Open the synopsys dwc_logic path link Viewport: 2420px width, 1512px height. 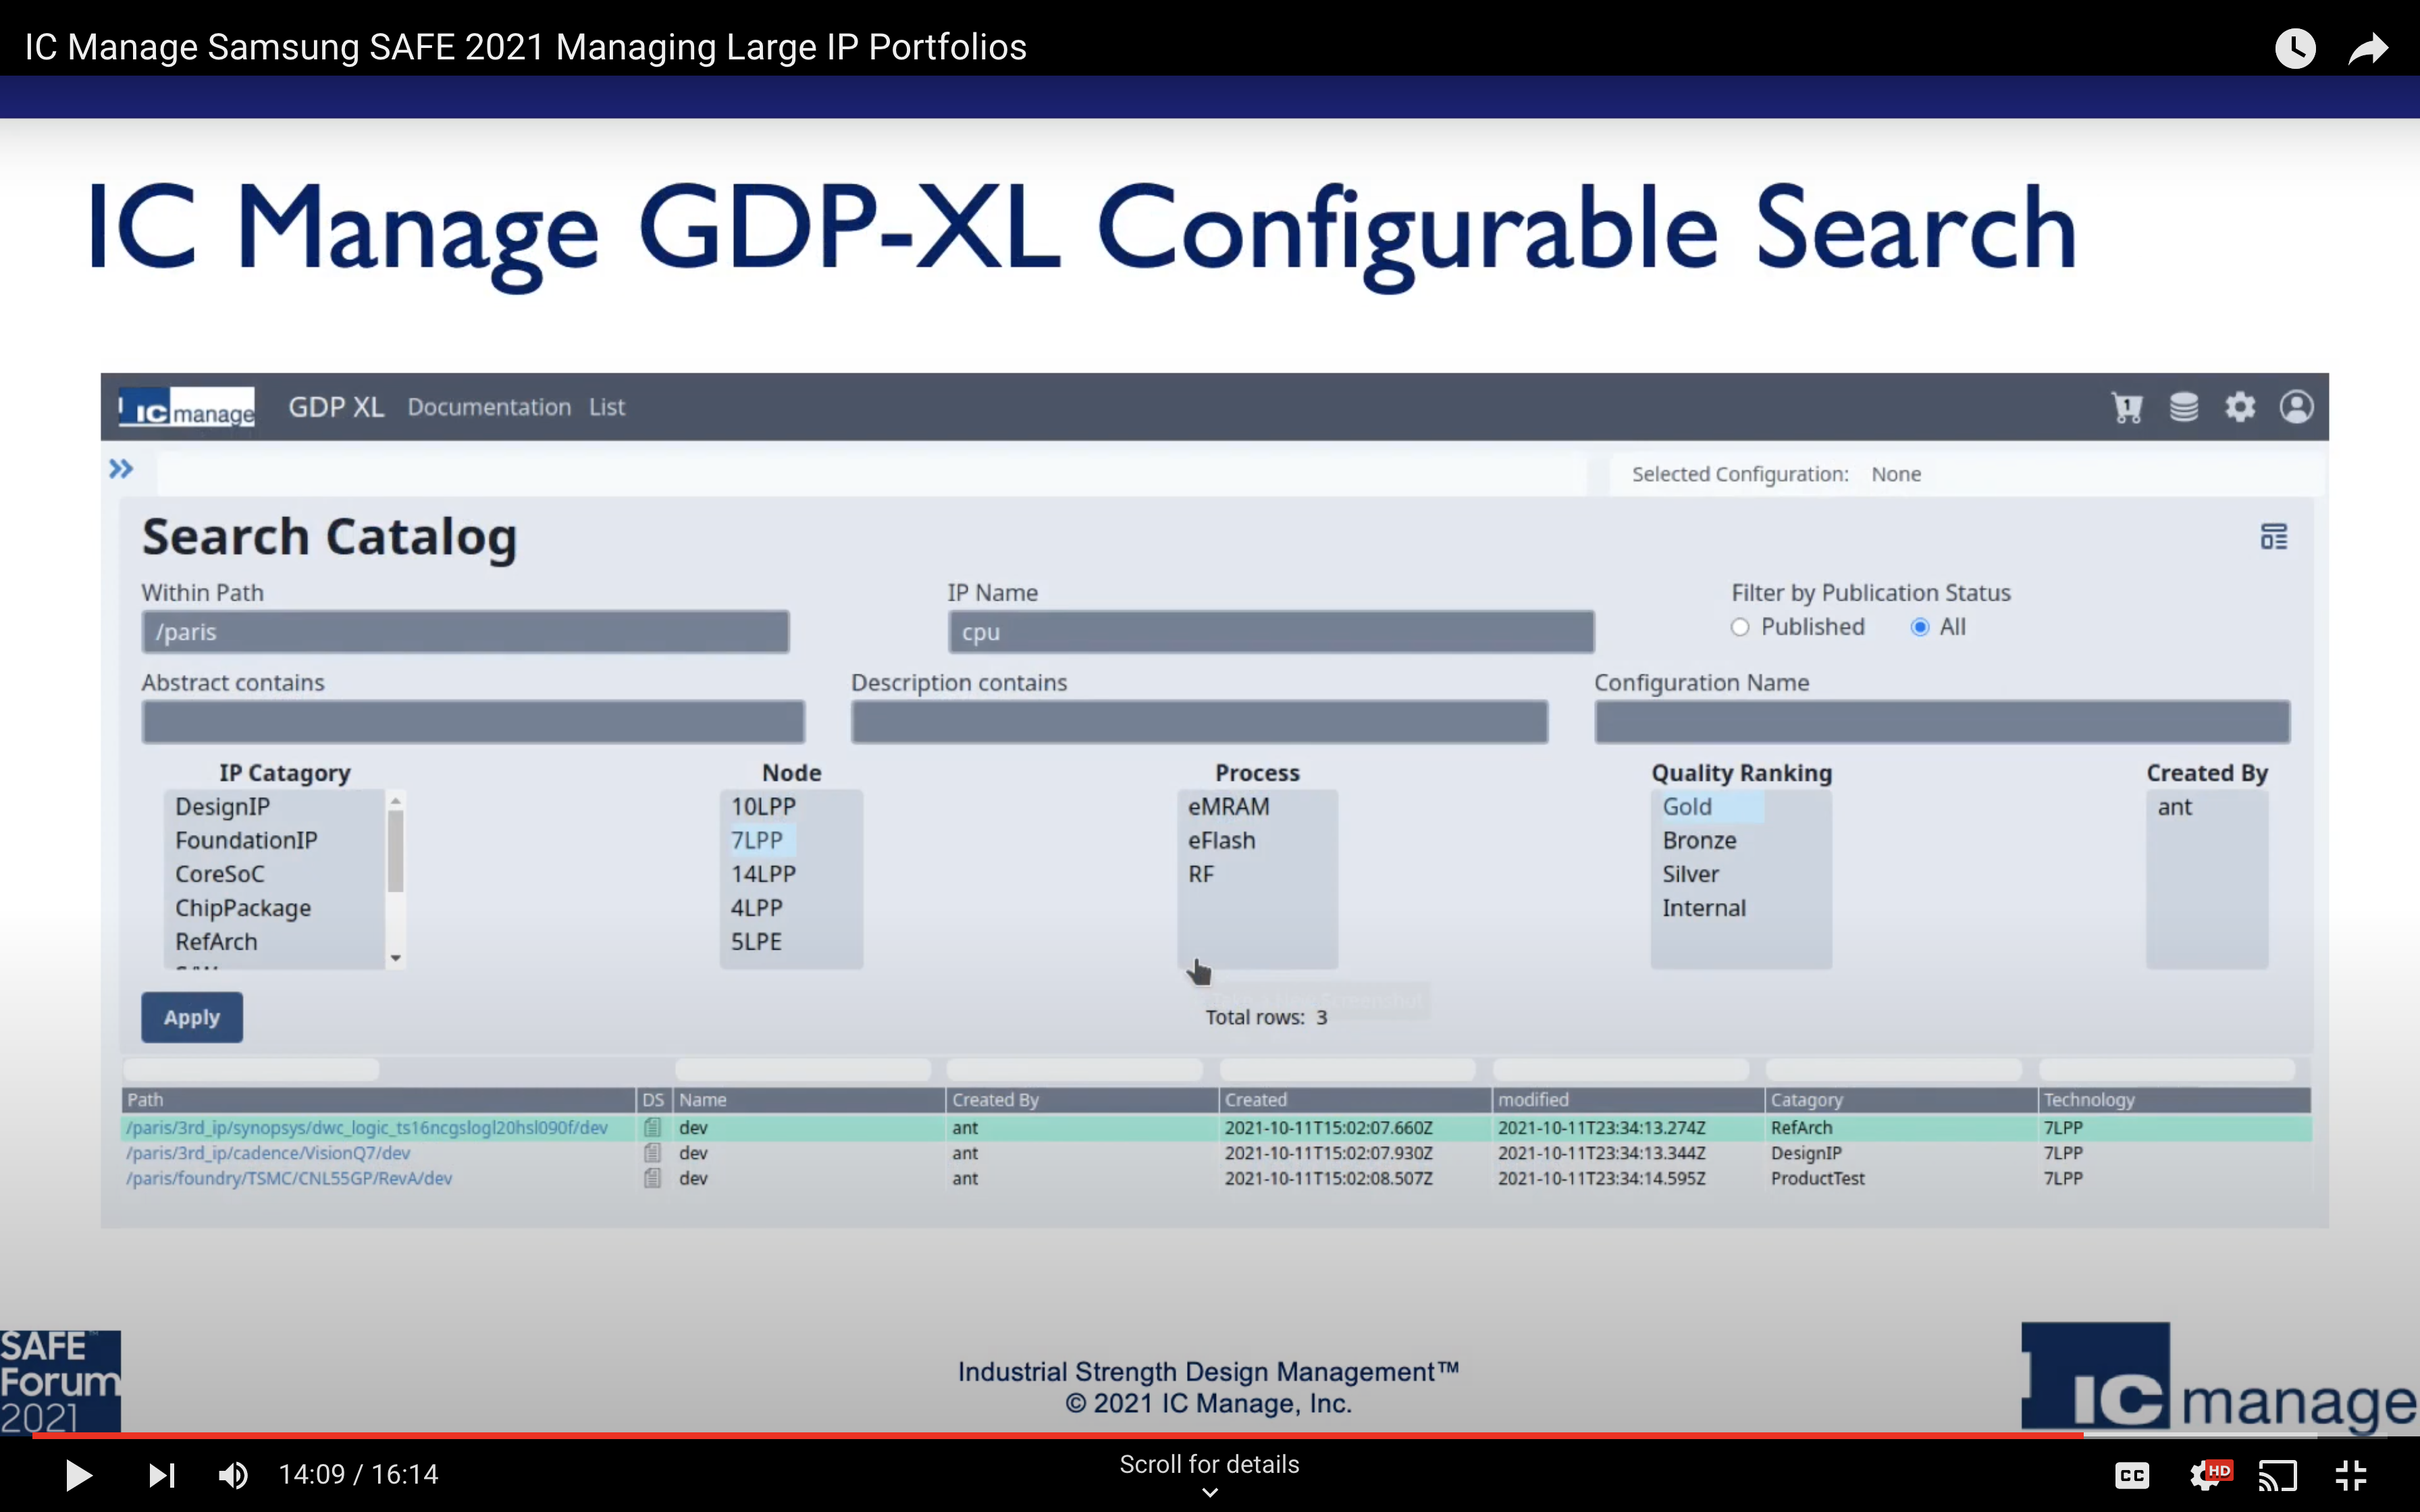(x=367, y=1128)
